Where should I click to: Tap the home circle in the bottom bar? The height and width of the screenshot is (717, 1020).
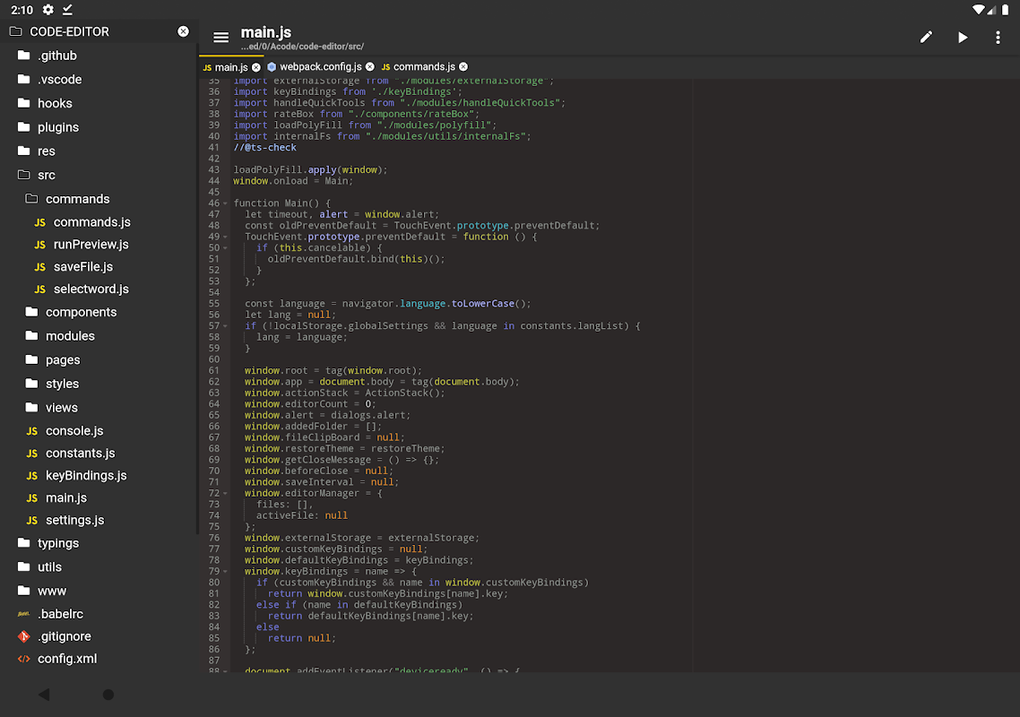click(x=108, y=694)
